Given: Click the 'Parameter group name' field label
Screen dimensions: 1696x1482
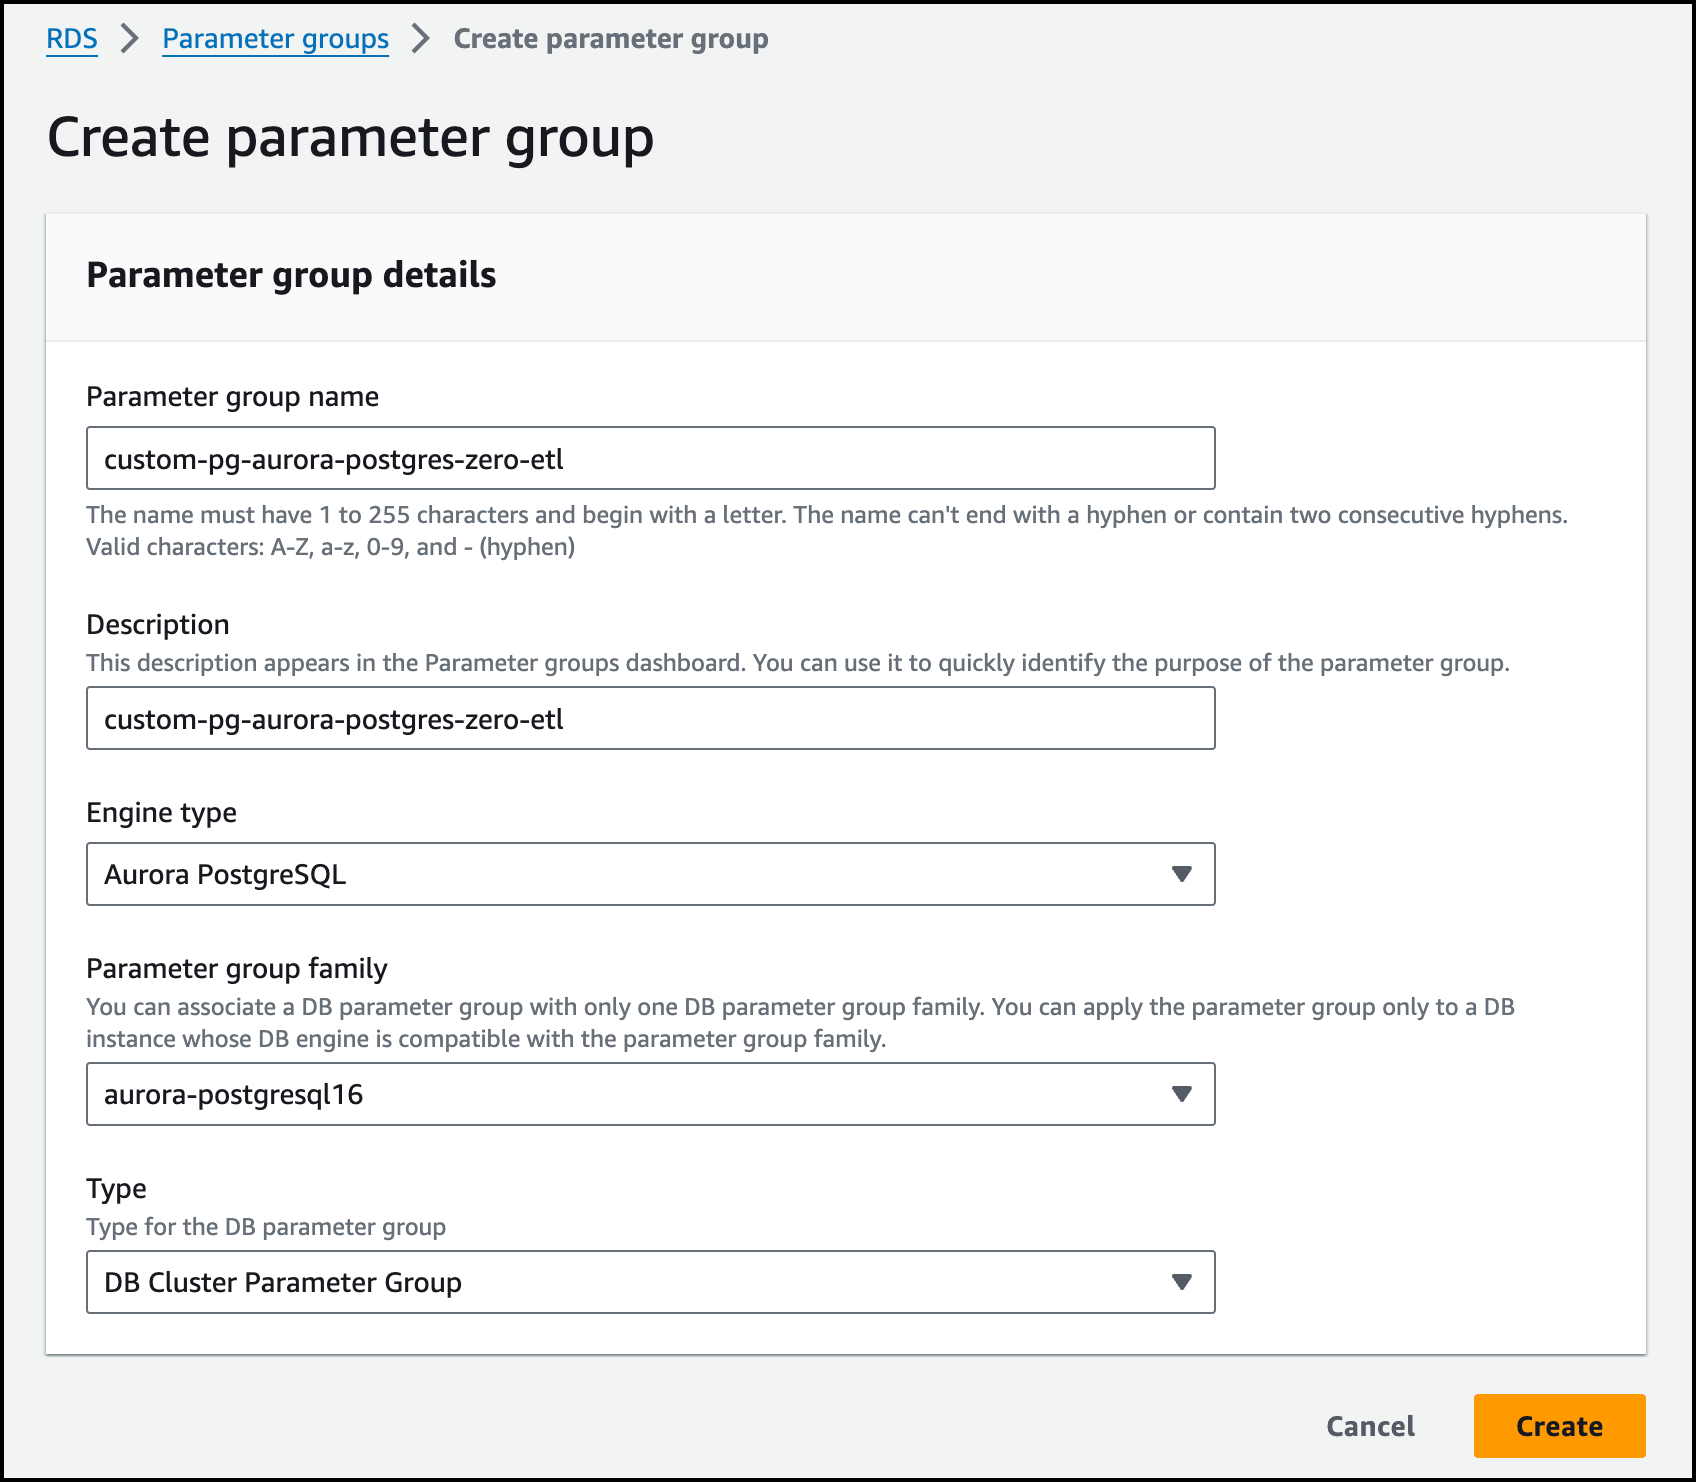Looking at the screenshot, I should click(x=232, y=397).
